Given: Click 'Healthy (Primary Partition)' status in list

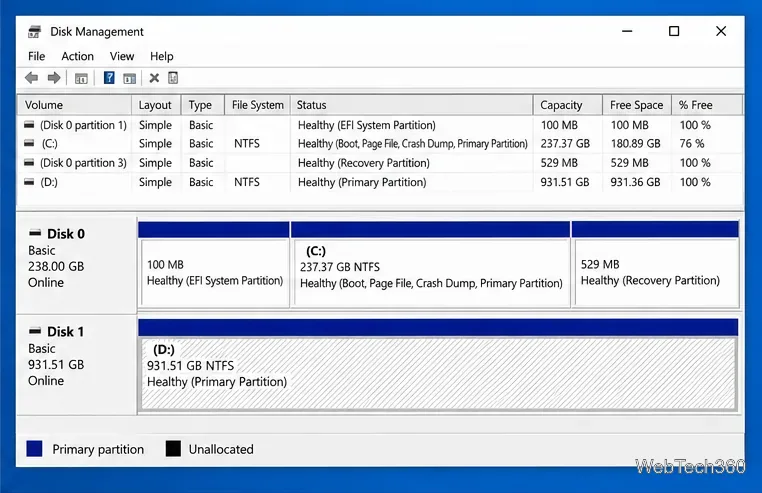Looking at the screenshot, I should [362, 182].
